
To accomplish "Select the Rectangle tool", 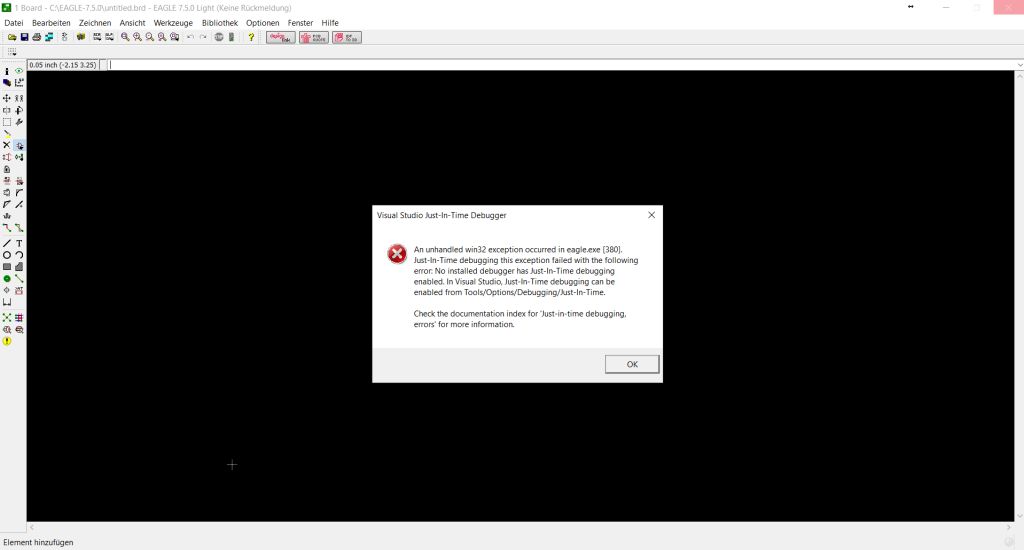I will [x=7, y=267].
